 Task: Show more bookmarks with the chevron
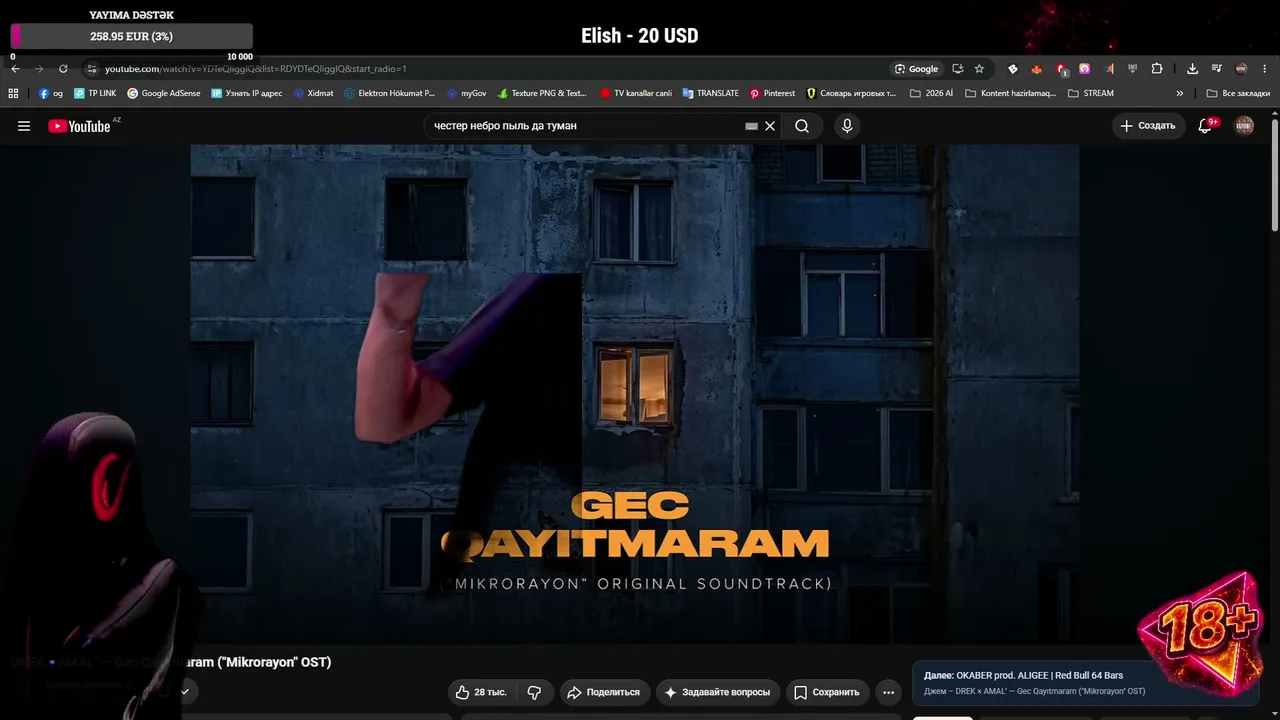click(x=1180, y=93)
